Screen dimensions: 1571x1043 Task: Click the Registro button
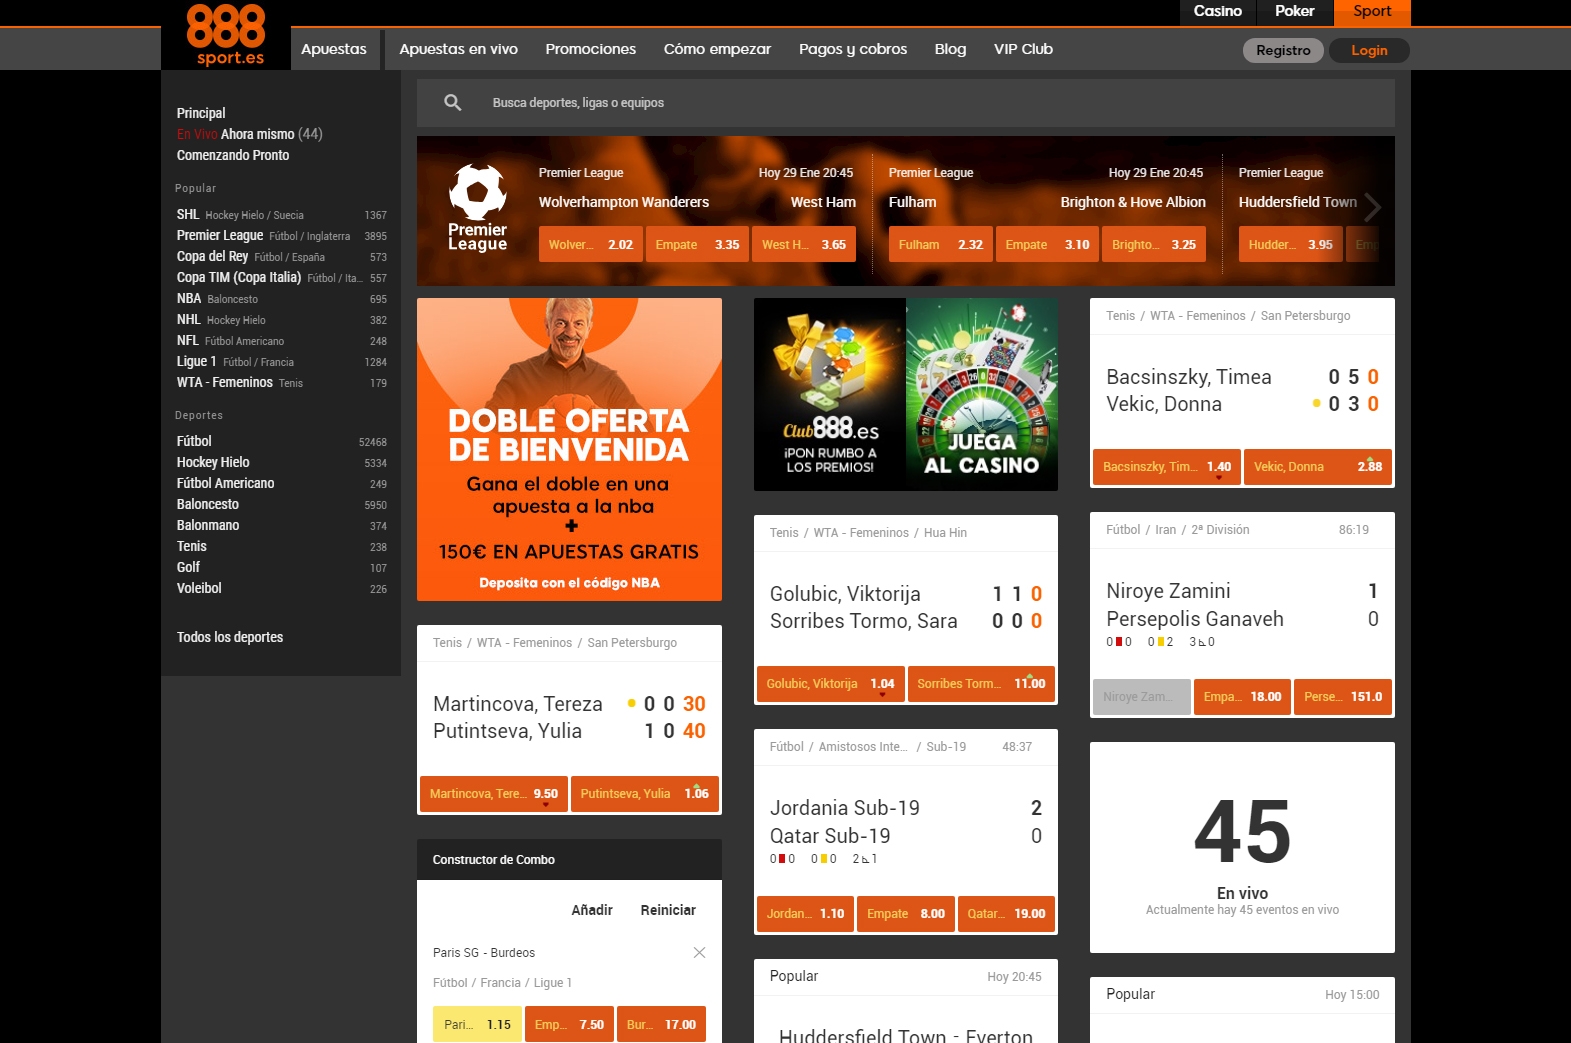tap(1283, 50)
